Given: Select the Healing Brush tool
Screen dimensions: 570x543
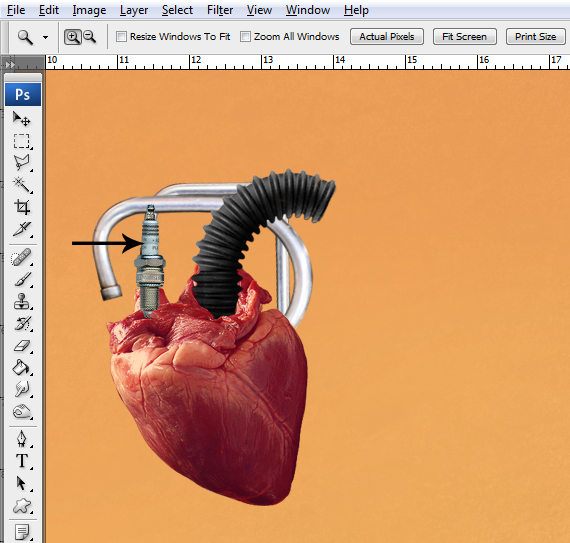Looking at the screenshot, I should (22, 258).
